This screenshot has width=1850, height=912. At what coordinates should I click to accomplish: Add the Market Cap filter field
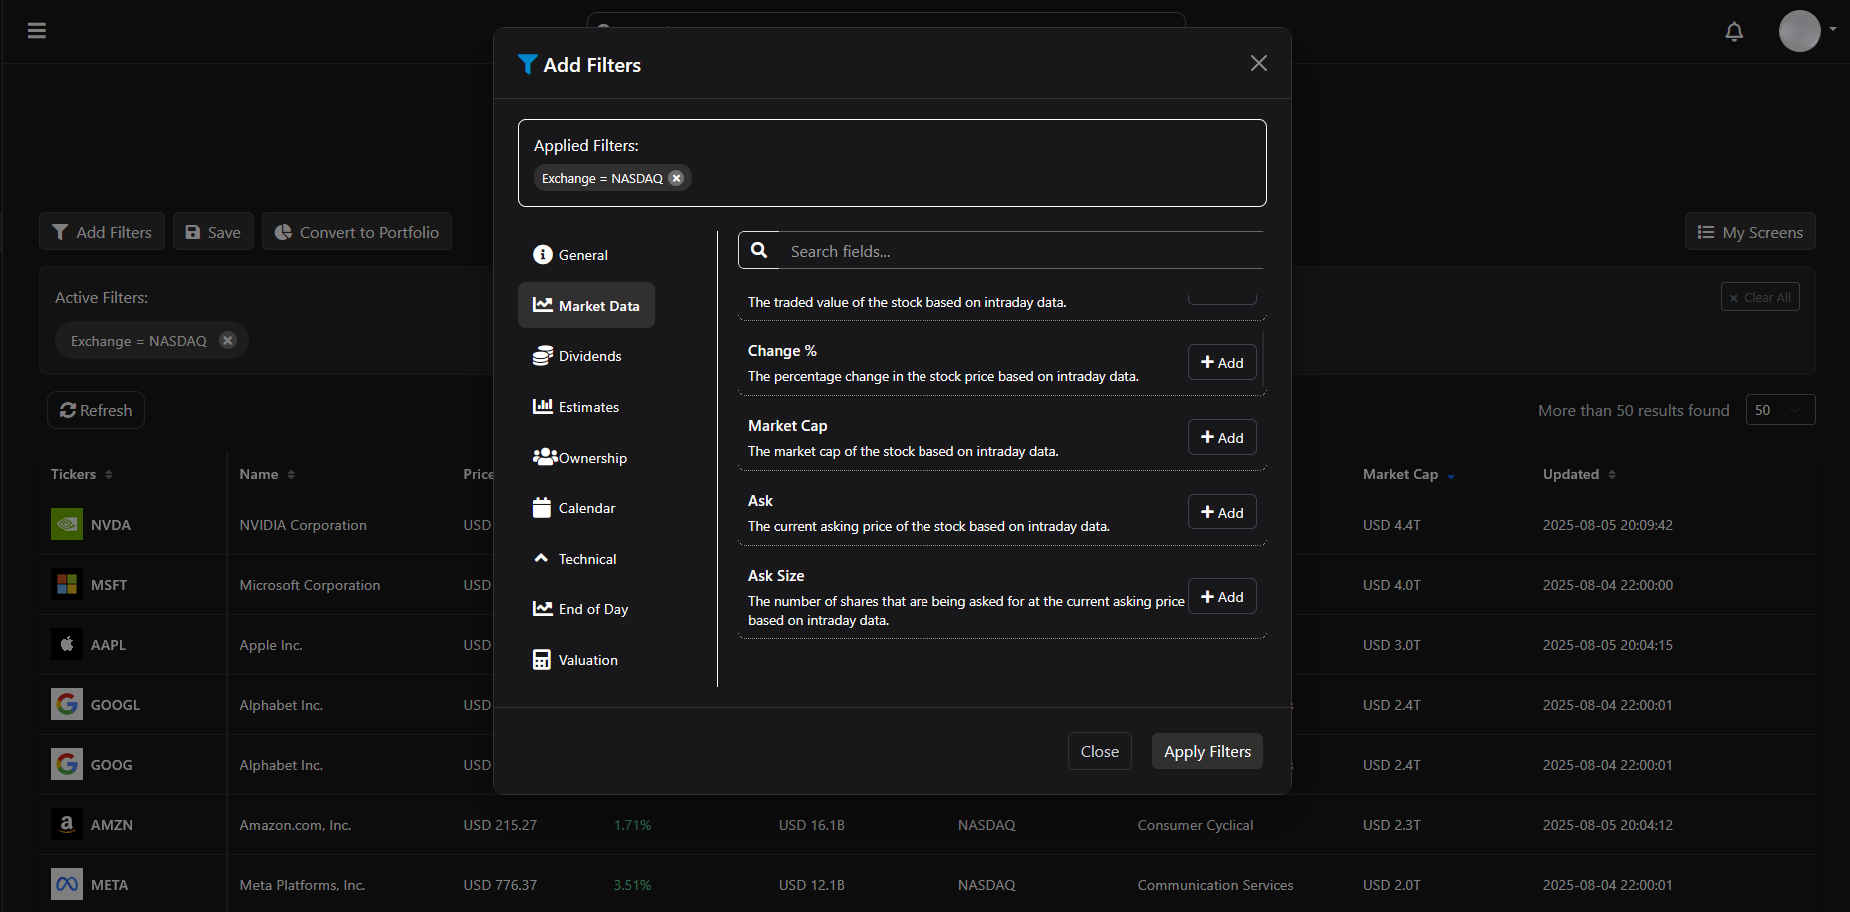coord(1221,437)
